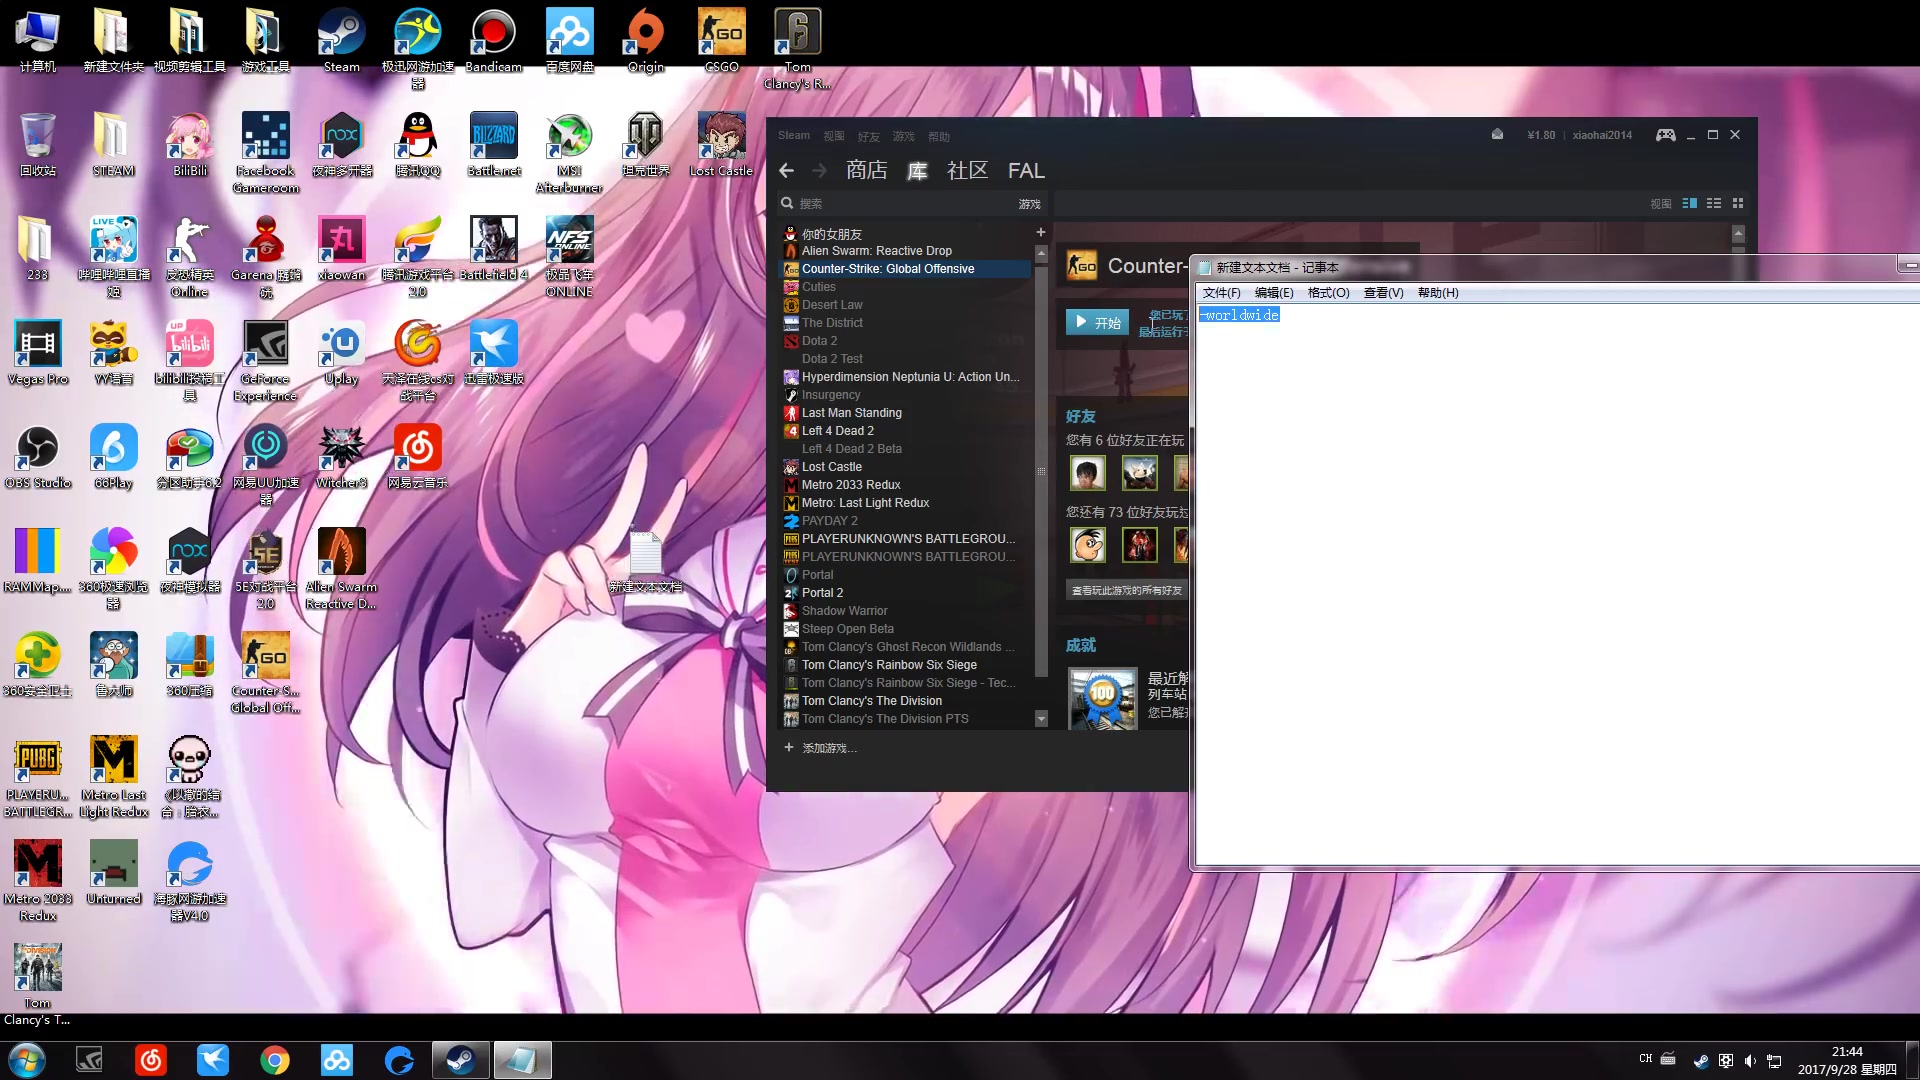Open Steam menu in Steam window
The width and height of the screenshot is (1920, 1080).
(794, 135)
